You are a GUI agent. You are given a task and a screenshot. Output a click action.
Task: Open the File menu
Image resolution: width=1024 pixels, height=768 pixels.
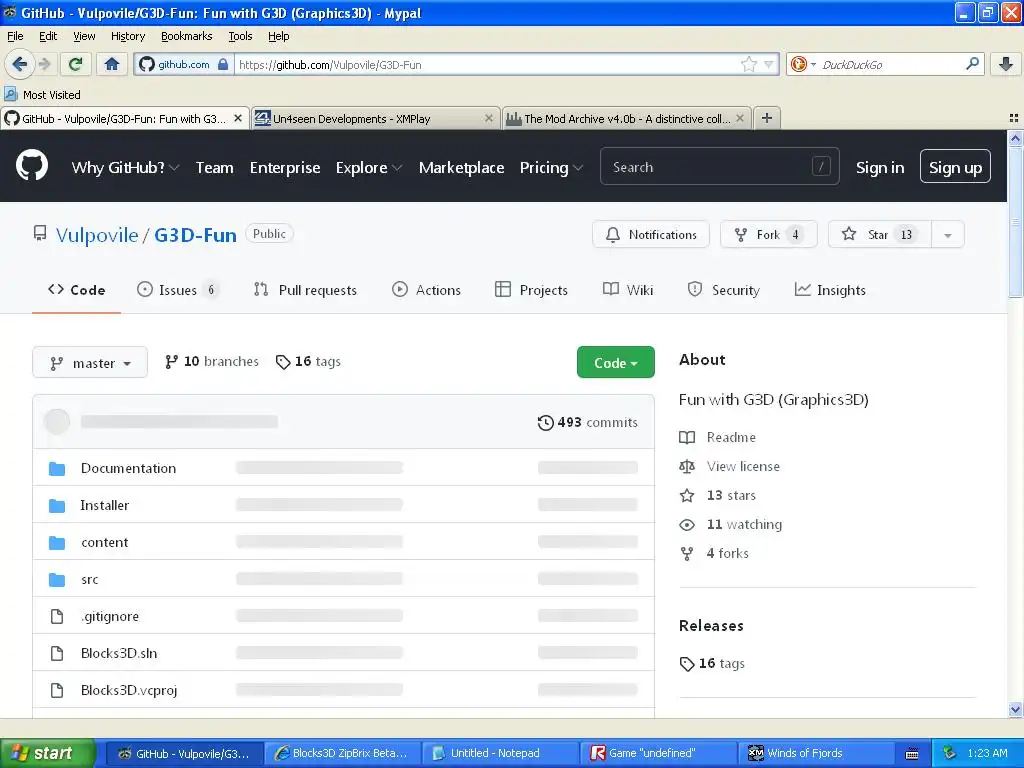click(x=15, y=36)
